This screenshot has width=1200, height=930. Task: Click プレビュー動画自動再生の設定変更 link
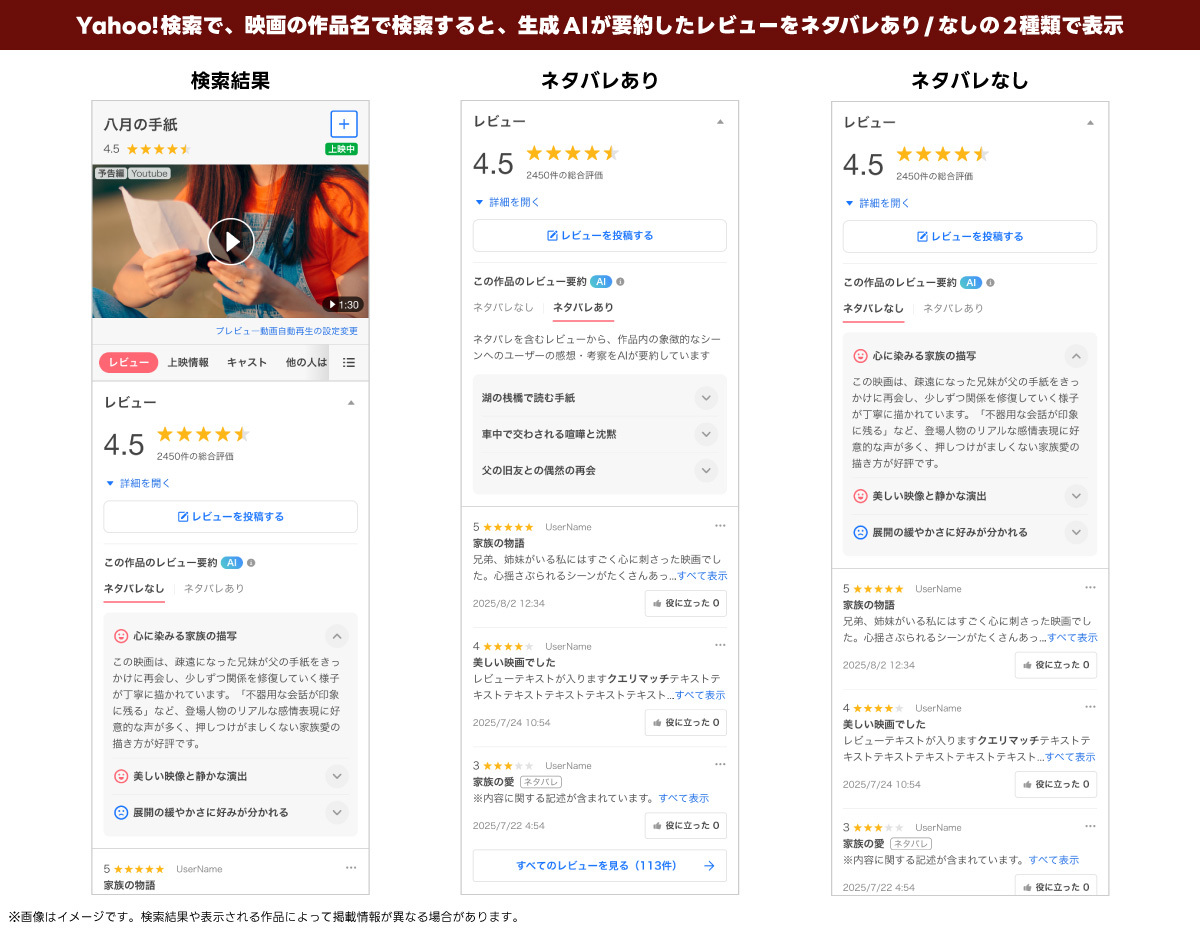[x=286, y=331]
